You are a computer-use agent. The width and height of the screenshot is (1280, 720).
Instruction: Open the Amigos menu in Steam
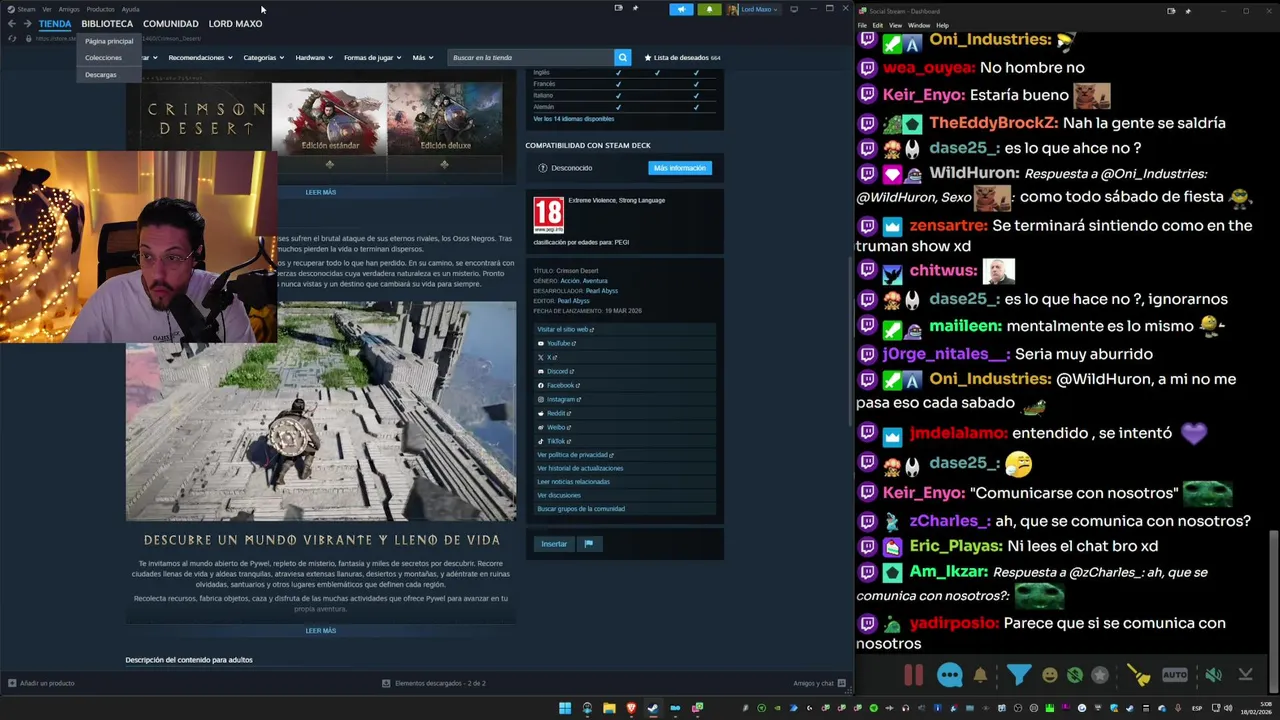69,9
